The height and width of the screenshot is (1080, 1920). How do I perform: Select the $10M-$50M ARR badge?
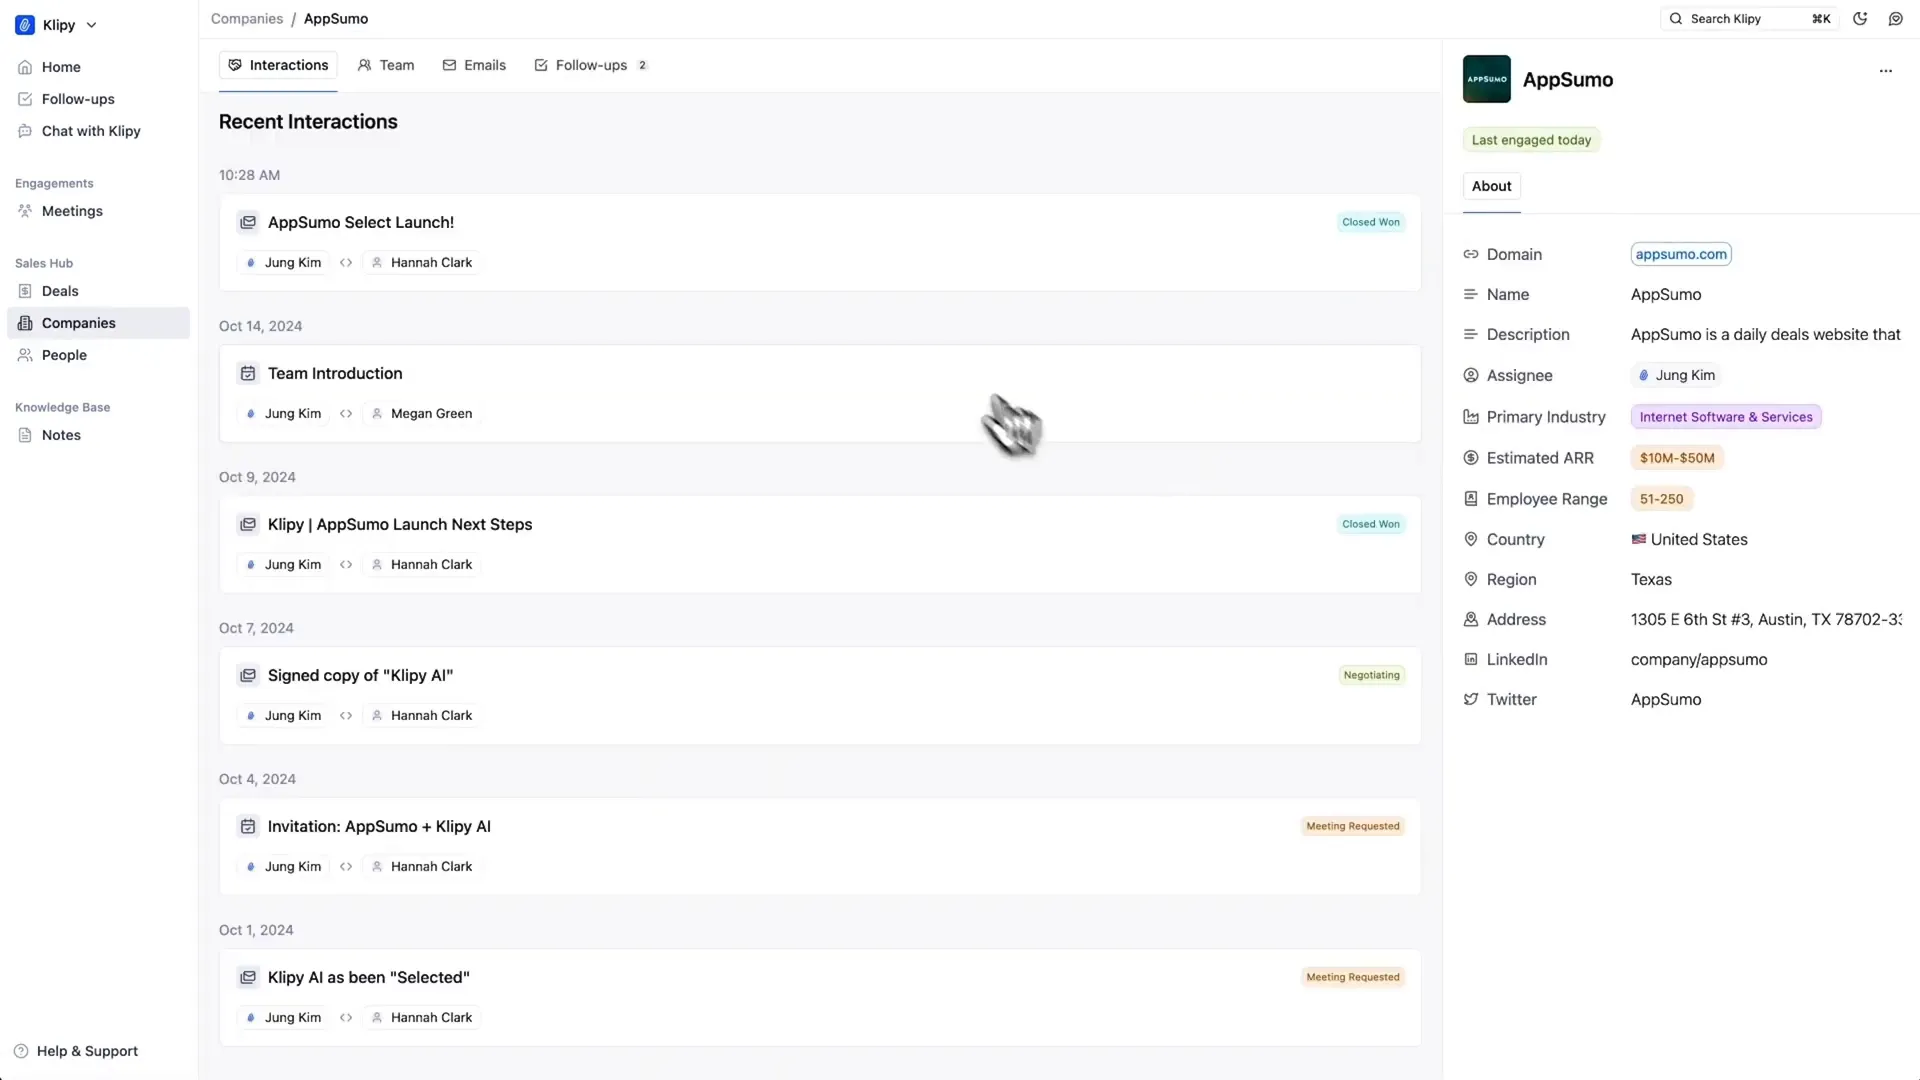point(1677,458)
